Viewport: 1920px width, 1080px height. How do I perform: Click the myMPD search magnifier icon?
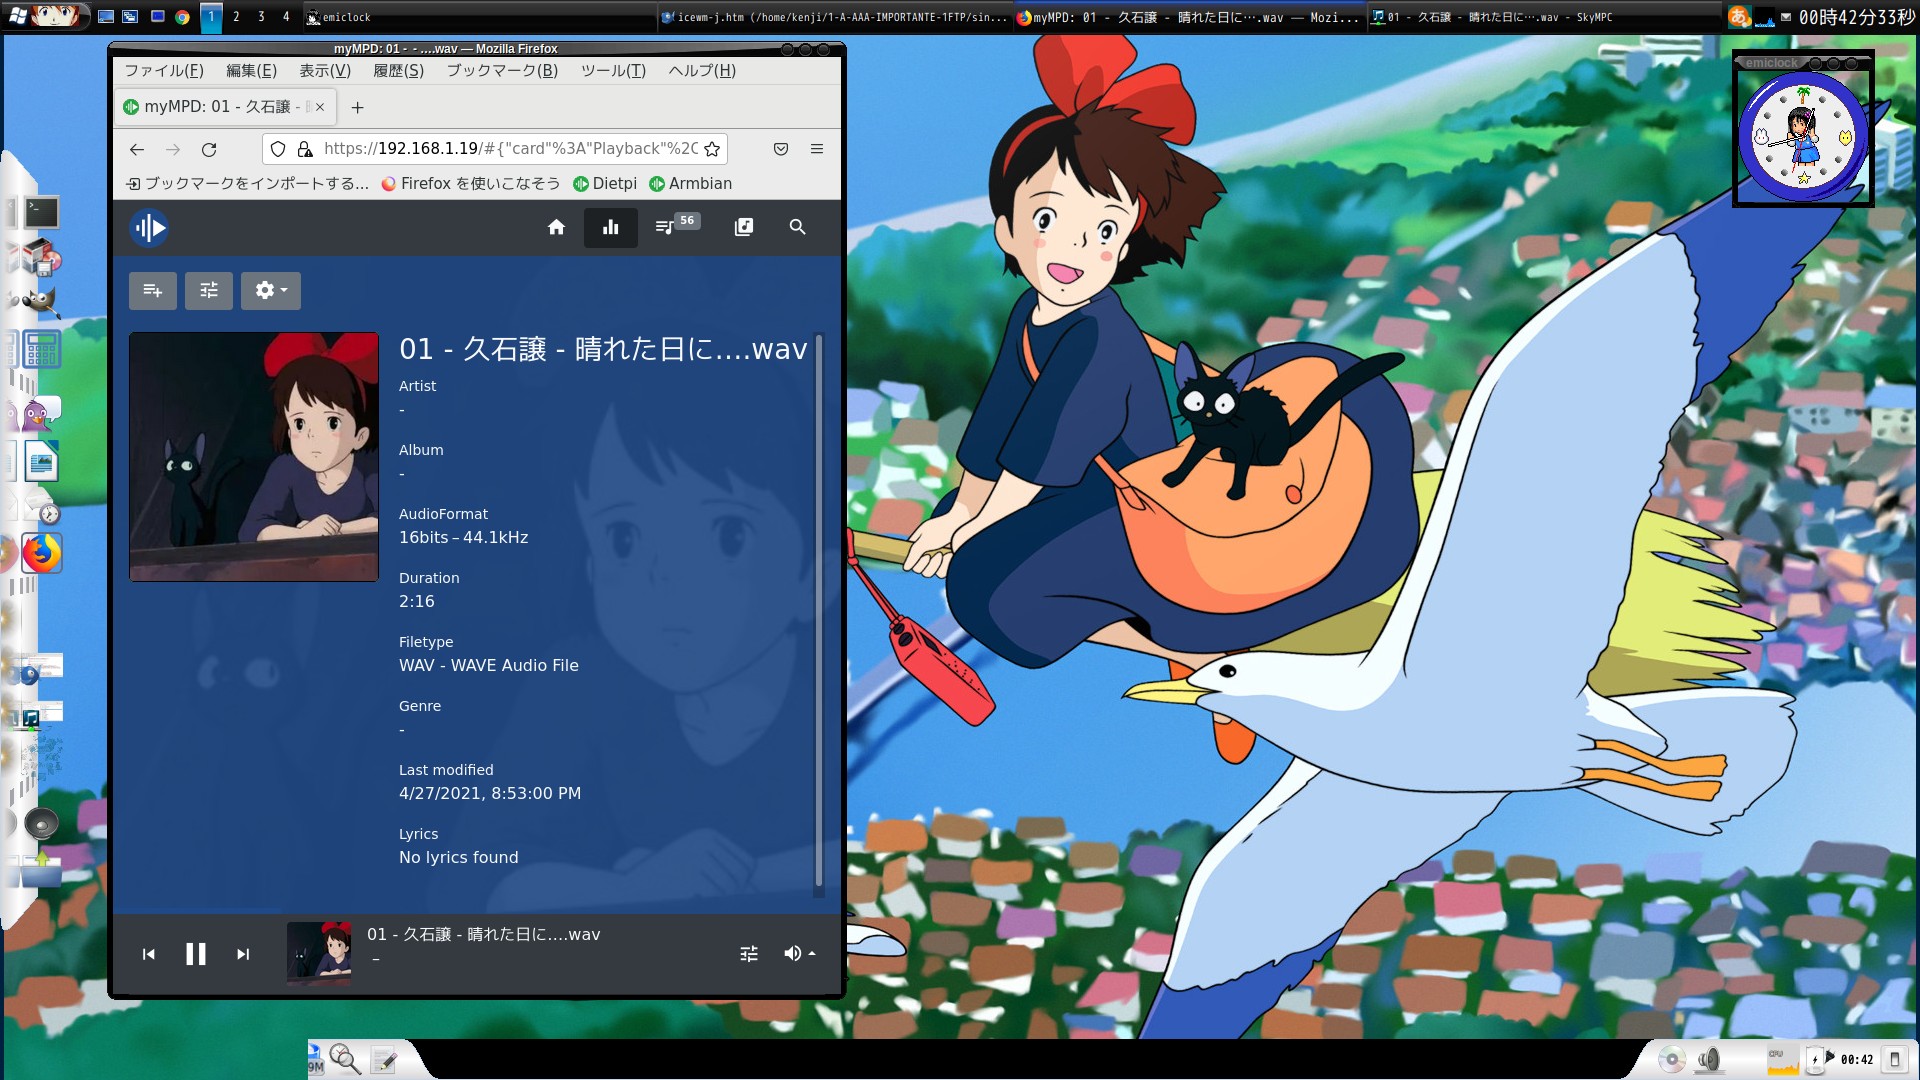click(797, 227)
